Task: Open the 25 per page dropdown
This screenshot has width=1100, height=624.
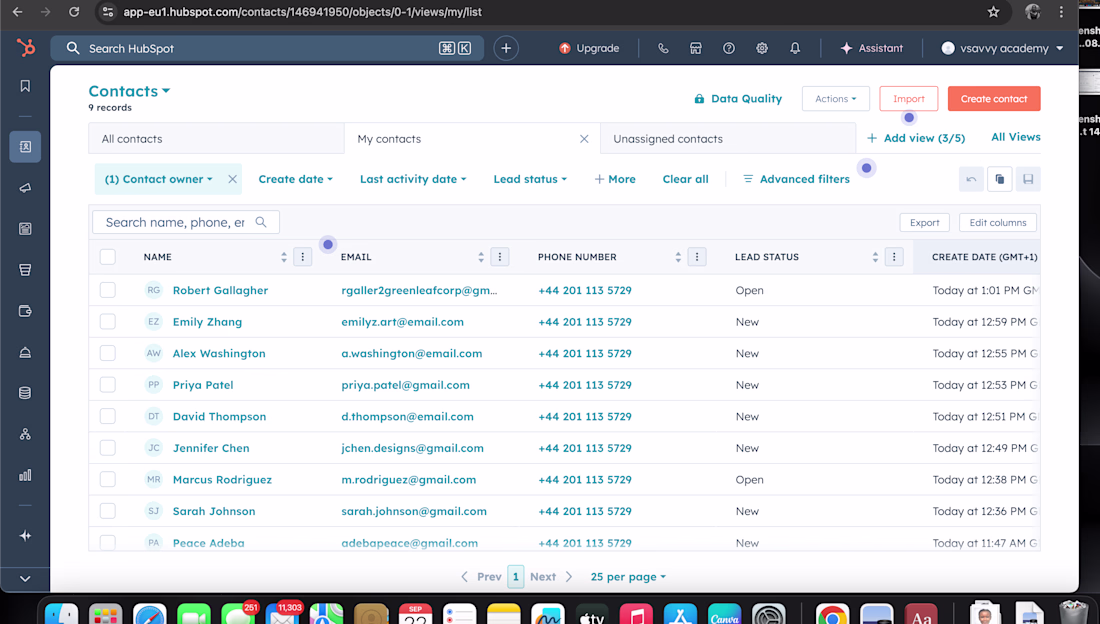Action: pyautogui.click(x=628, y=577)
